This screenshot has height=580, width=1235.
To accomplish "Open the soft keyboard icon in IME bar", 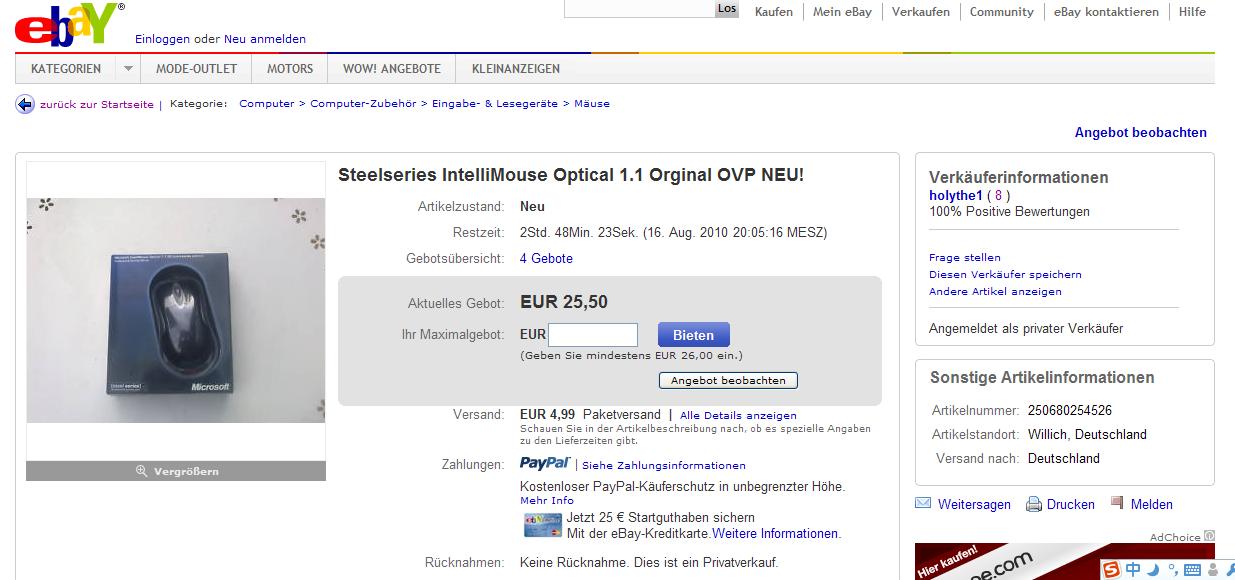I will pyautogui.click(x=1192, y=570).
